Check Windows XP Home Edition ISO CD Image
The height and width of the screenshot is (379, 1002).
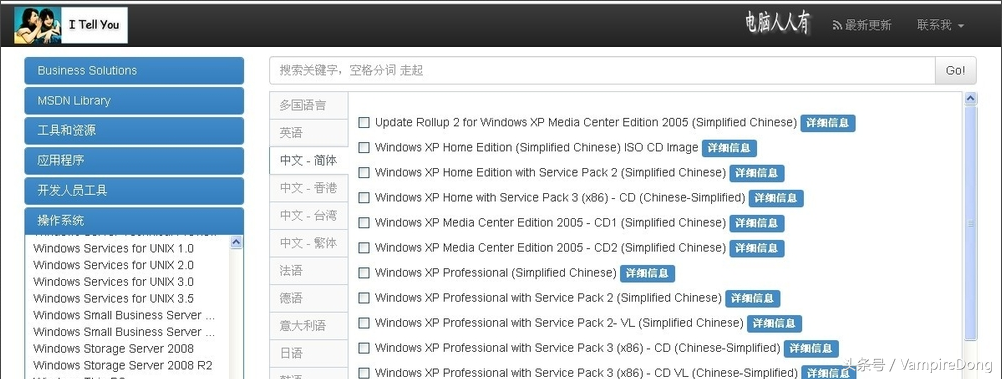point(364,148)
